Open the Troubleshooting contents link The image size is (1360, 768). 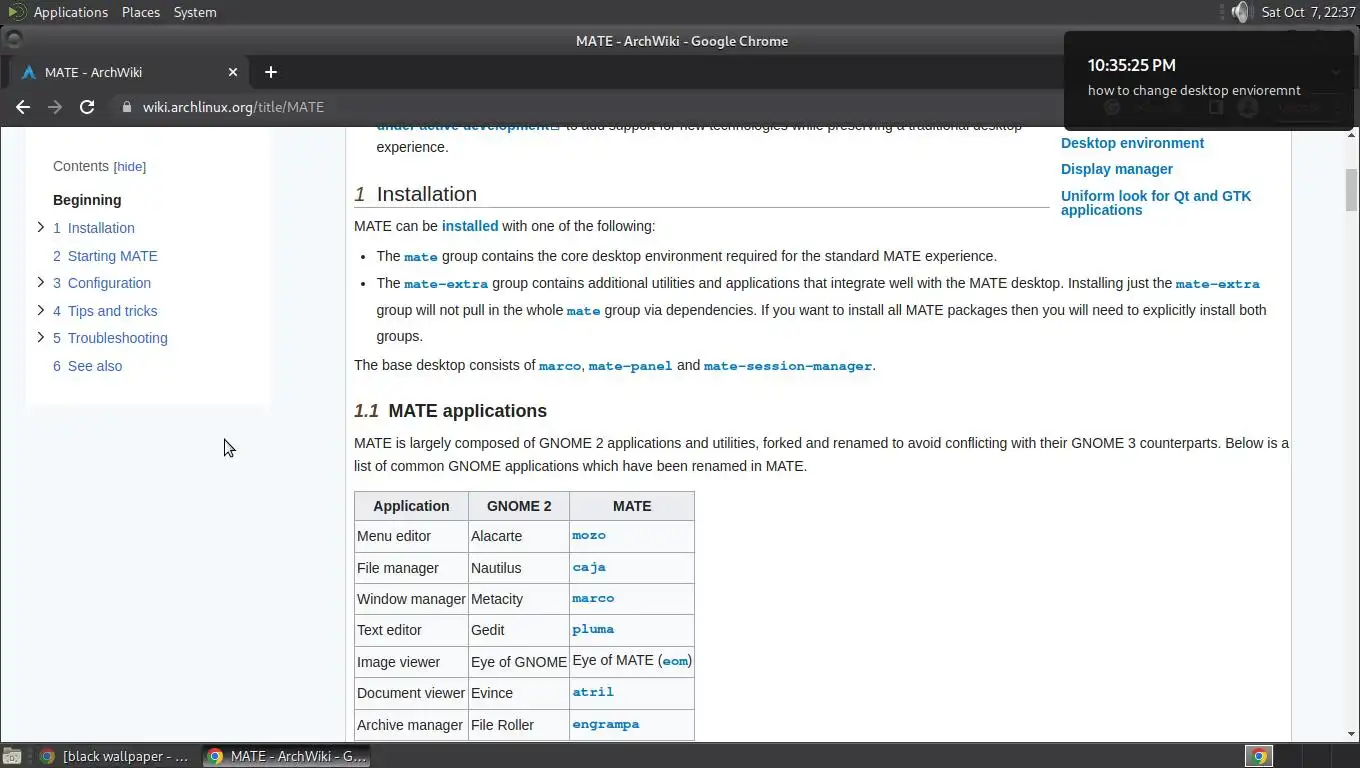pyautogui.click(x=110, y=338)
